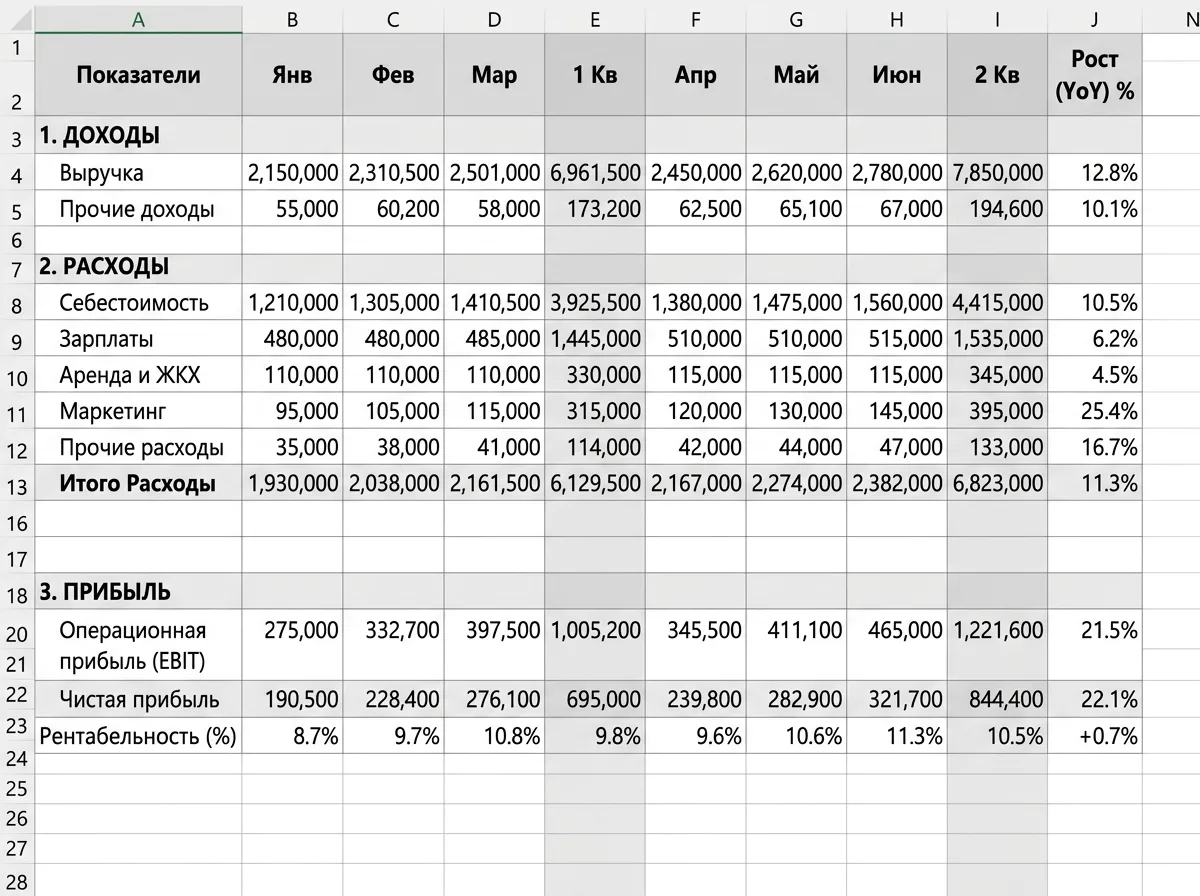Click Q2 other expenses 133,000

tap(997, 447)
